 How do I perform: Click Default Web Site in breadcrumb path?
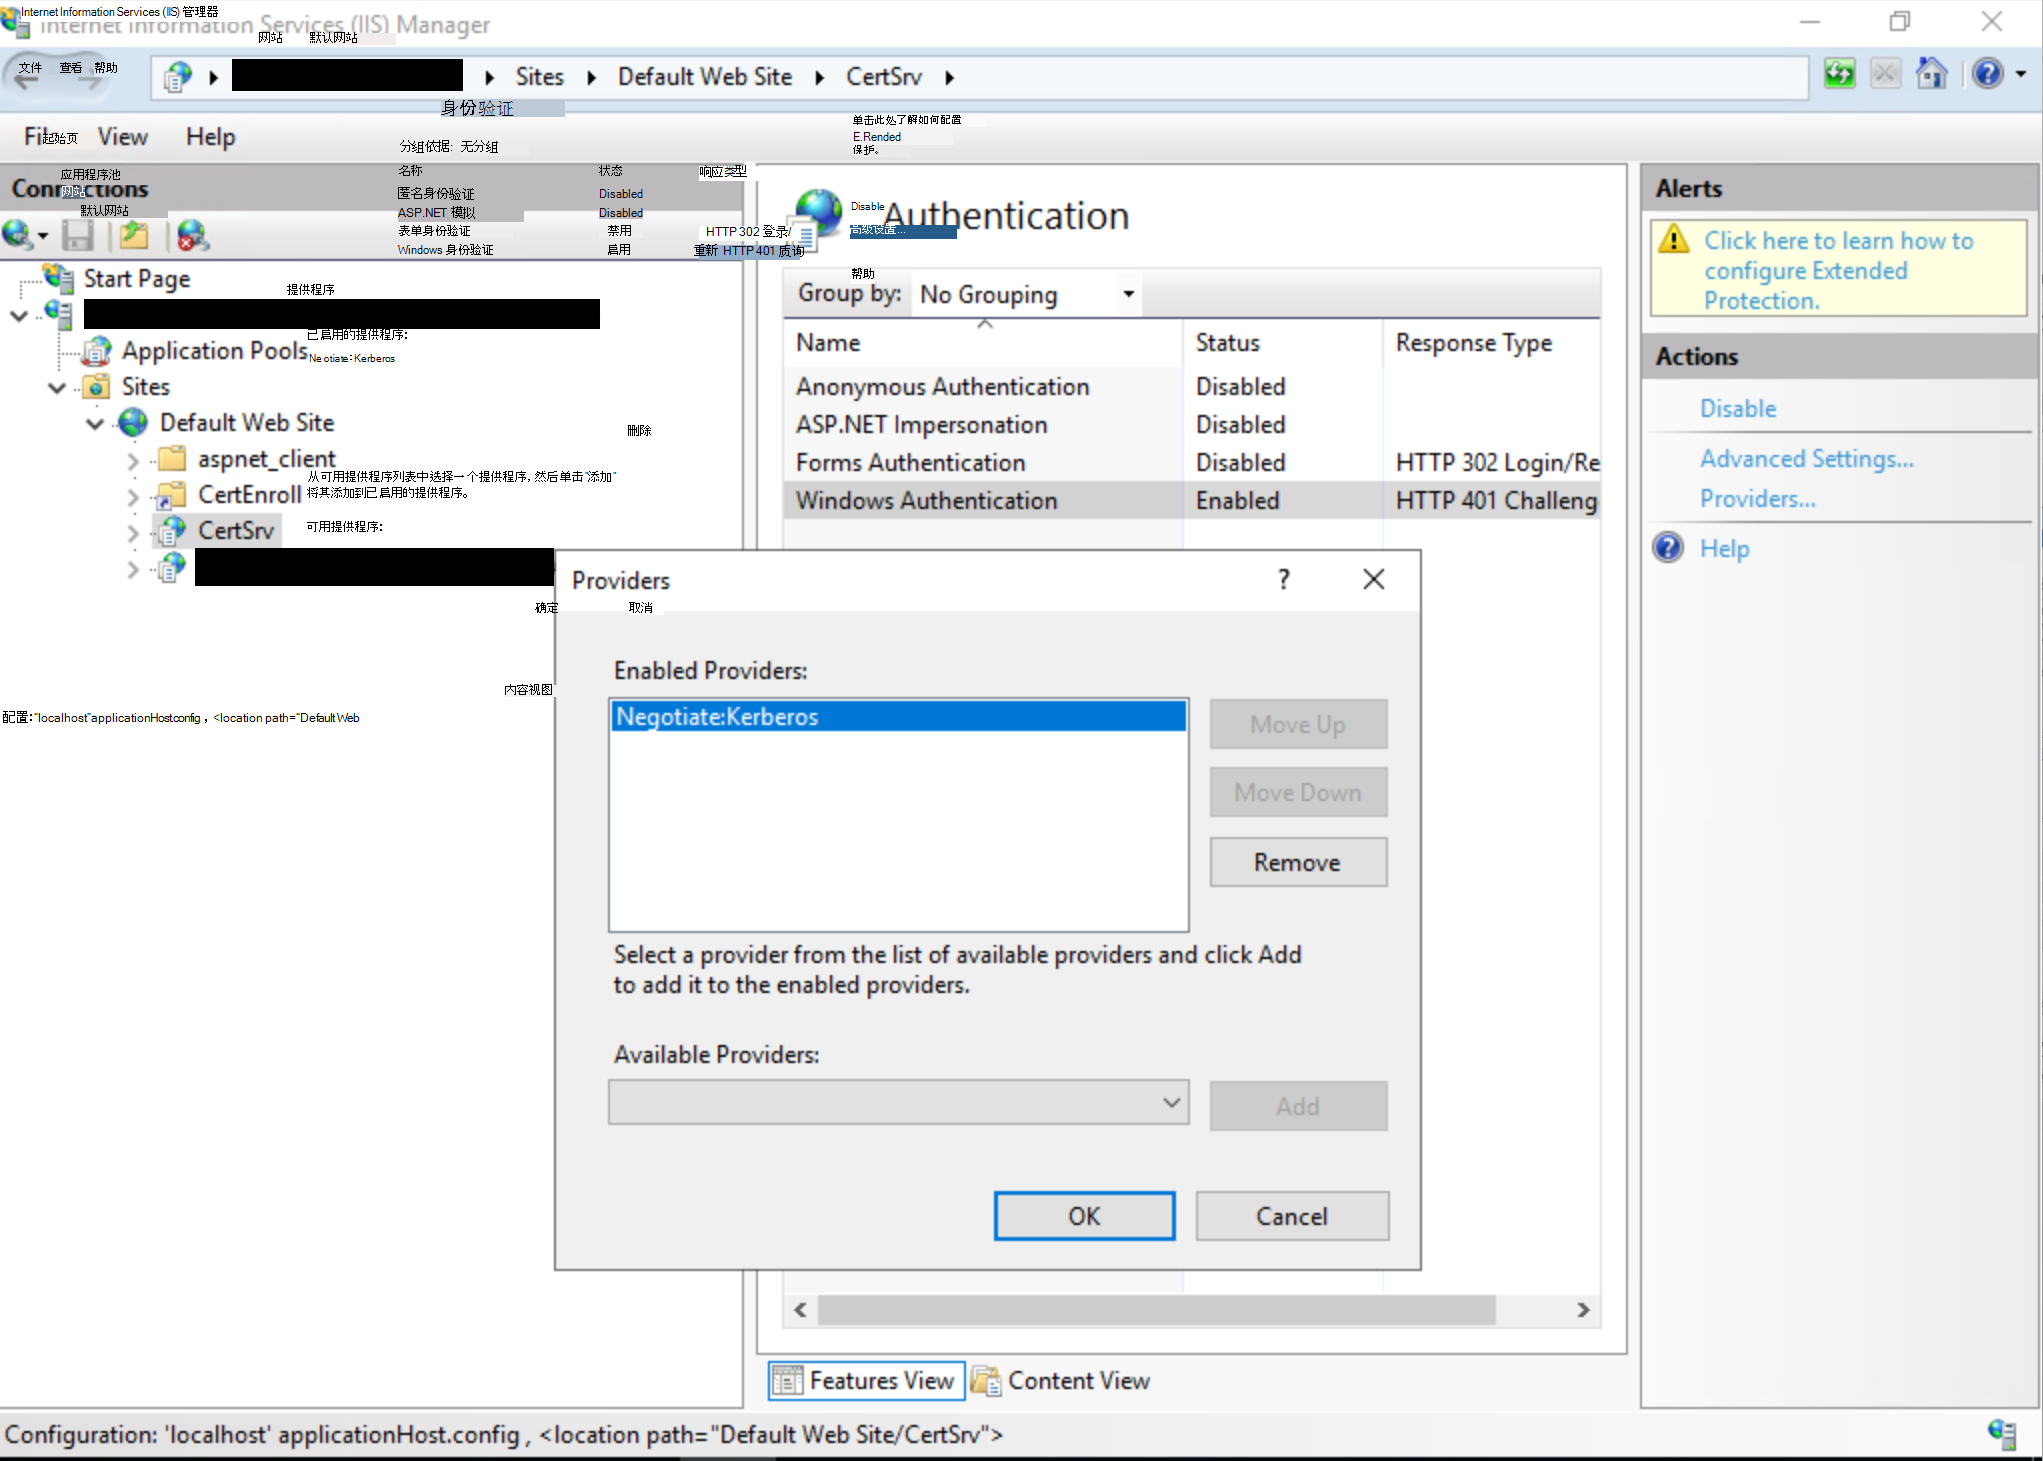[705, 77]
